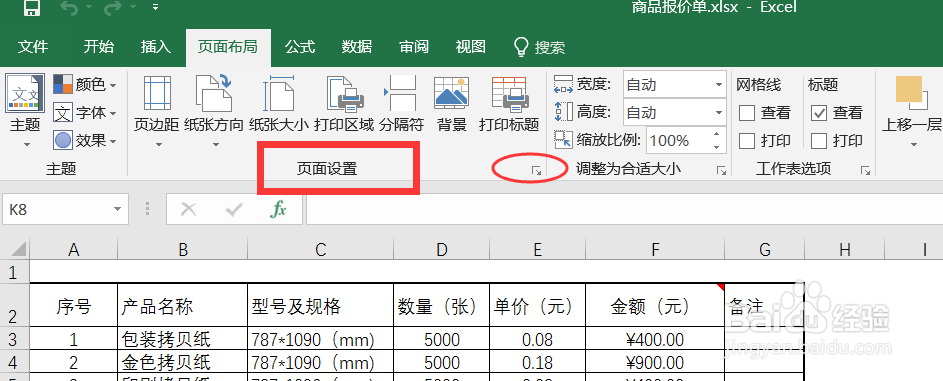Select the 备注 header cell

pyautogui.click(x=764, y=305)
